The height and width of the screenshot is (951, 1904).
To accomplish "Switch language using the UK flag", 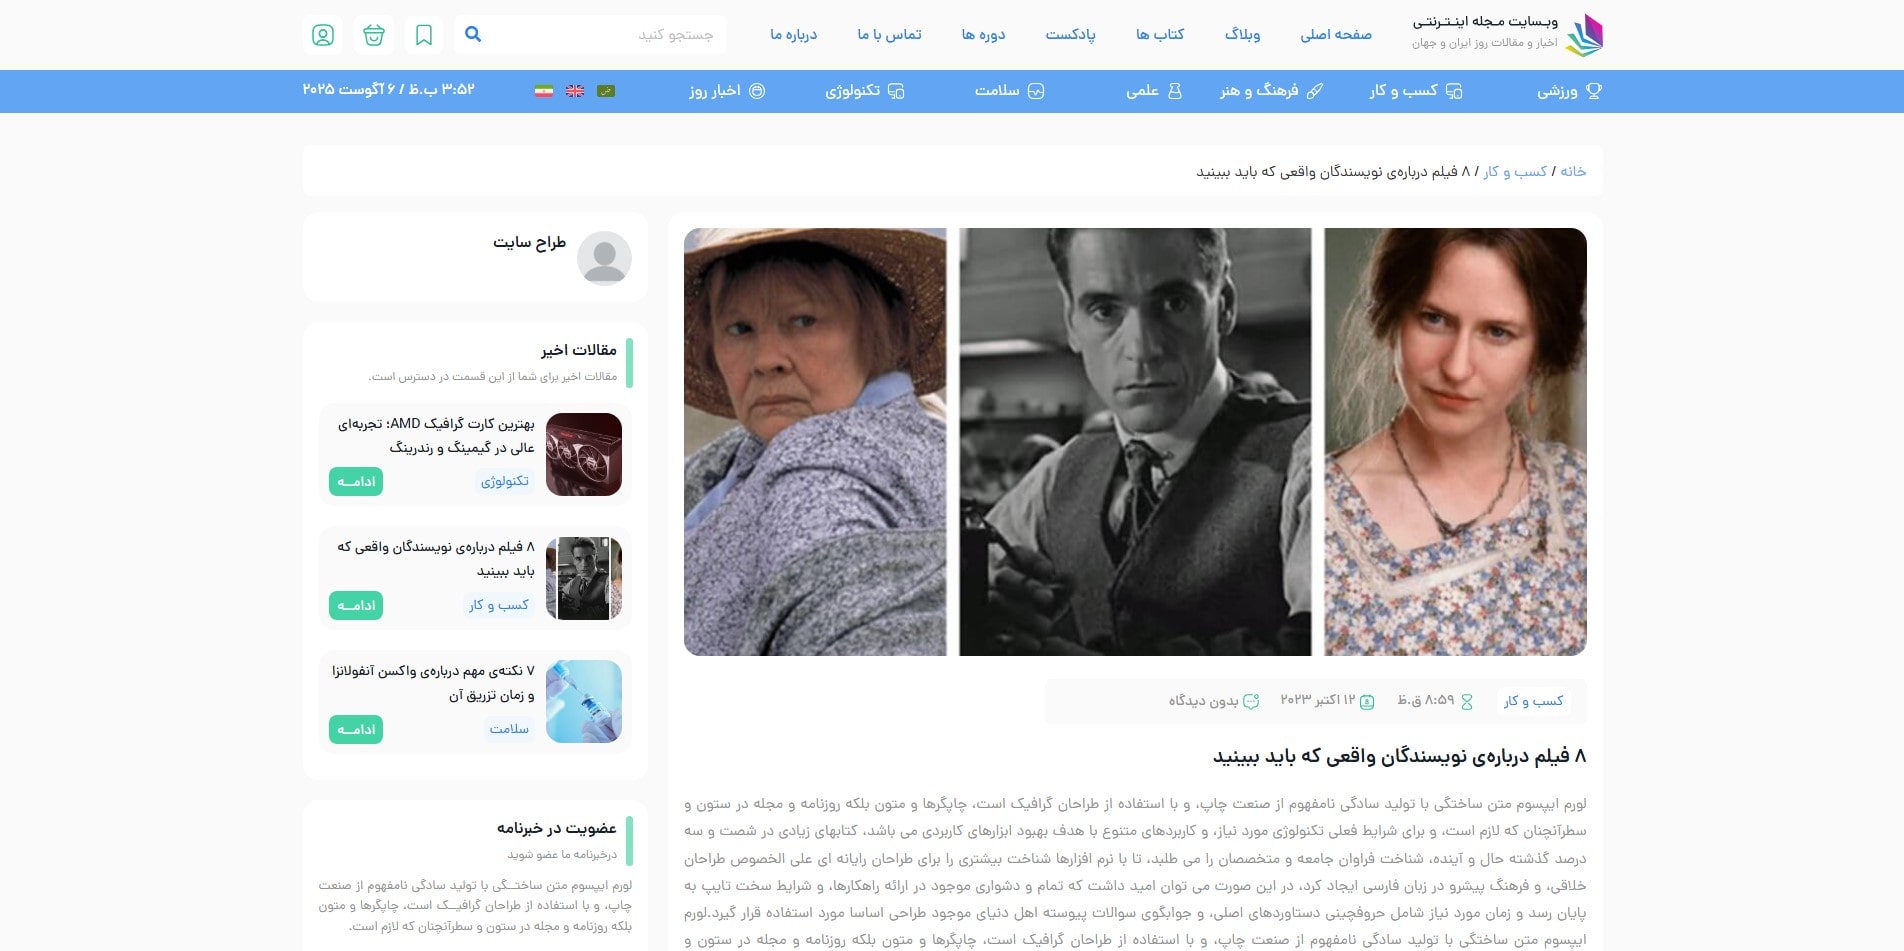I will [x=575, y=90].
